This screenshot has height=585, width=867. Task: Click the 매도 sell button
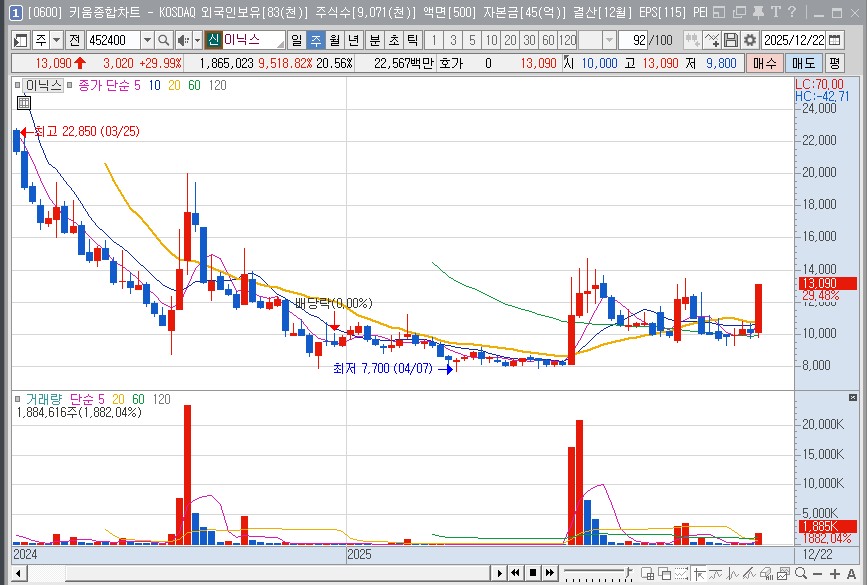click(x=804, y=63)
